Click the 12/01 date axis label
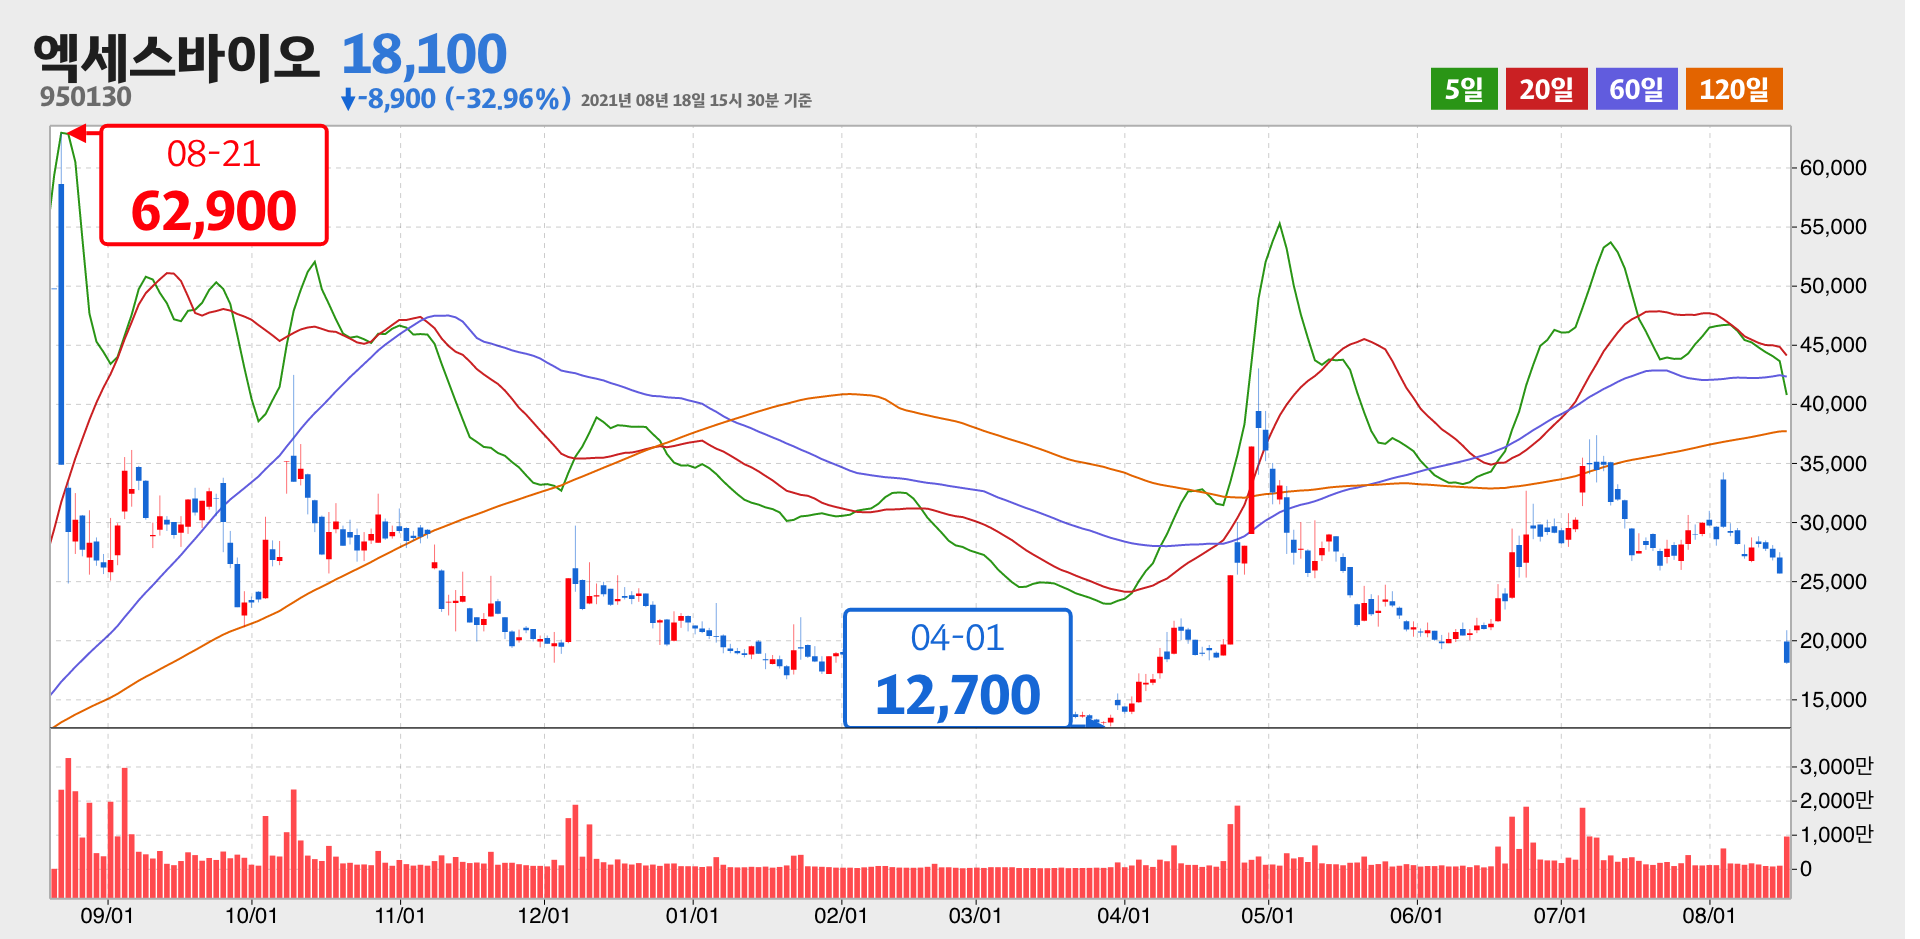 (x=544, y=916)
